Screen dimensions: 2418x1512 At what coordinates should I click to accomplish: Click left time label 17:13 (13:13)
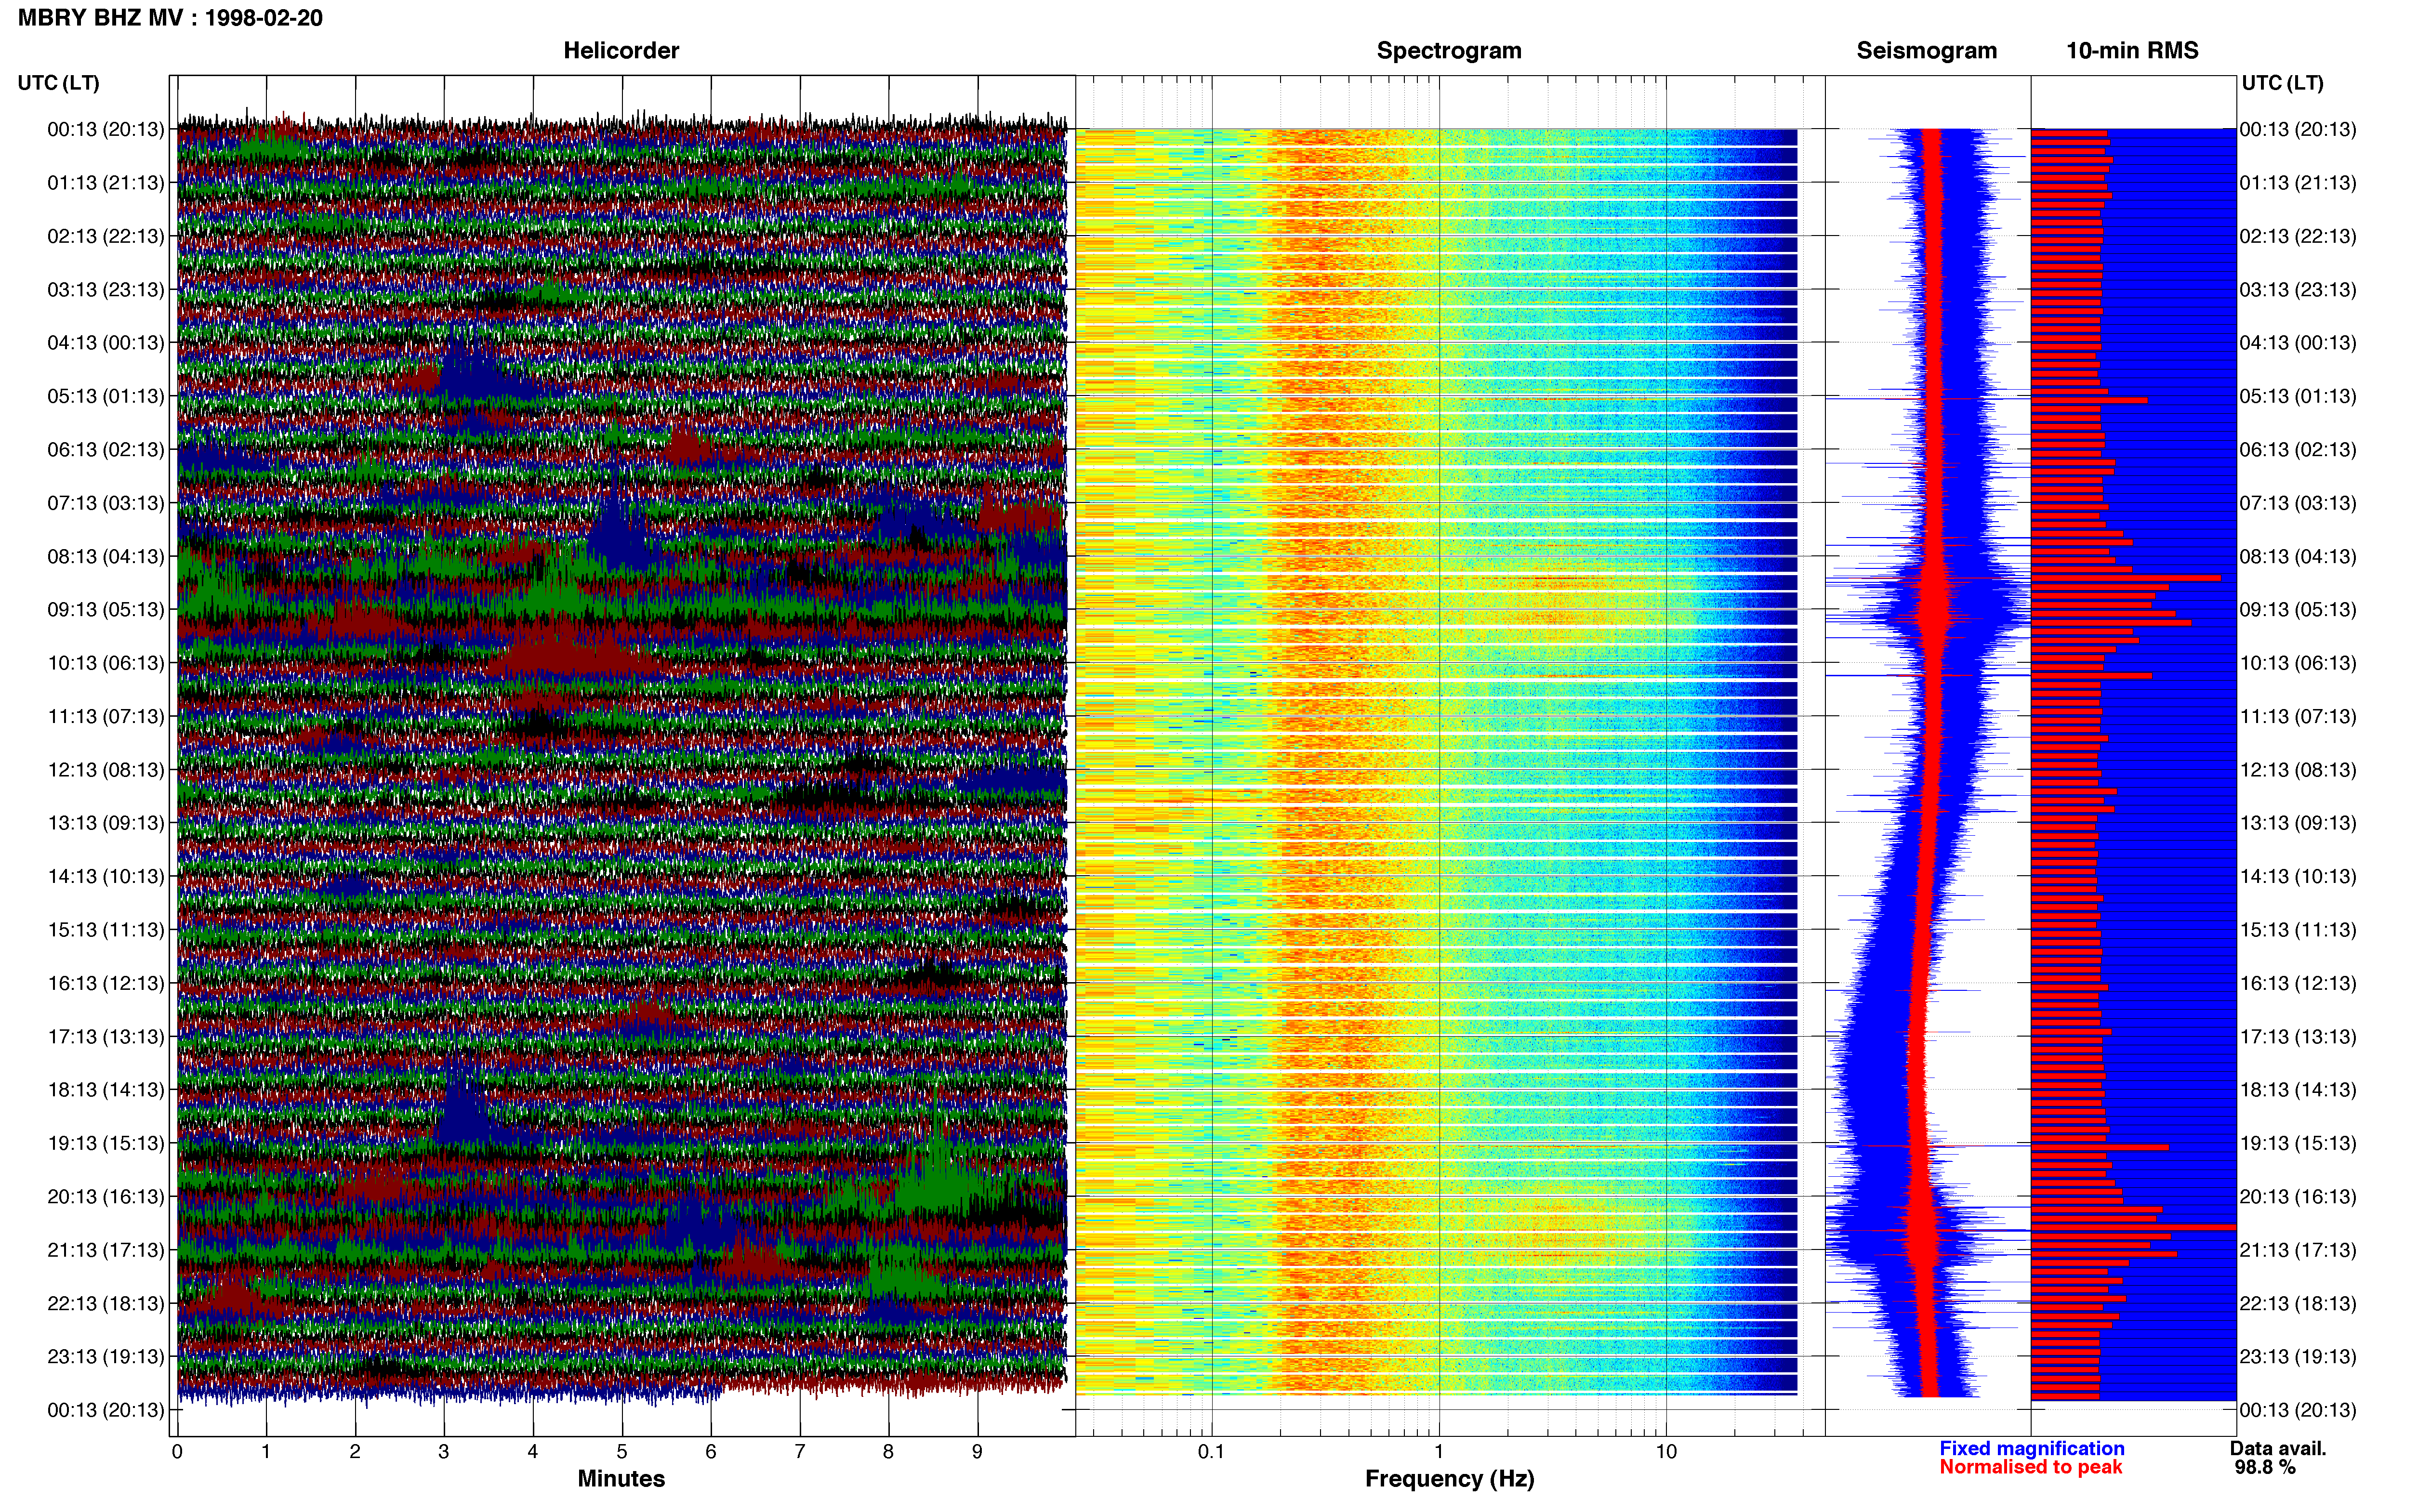click(106, 1036)
